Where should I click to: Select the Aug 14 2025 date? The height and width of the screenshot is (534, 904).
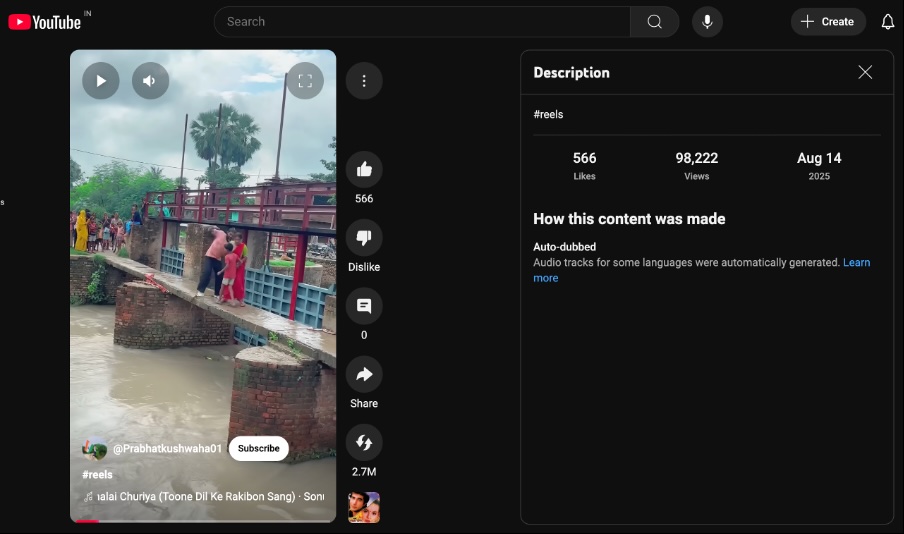coord(819,166)
